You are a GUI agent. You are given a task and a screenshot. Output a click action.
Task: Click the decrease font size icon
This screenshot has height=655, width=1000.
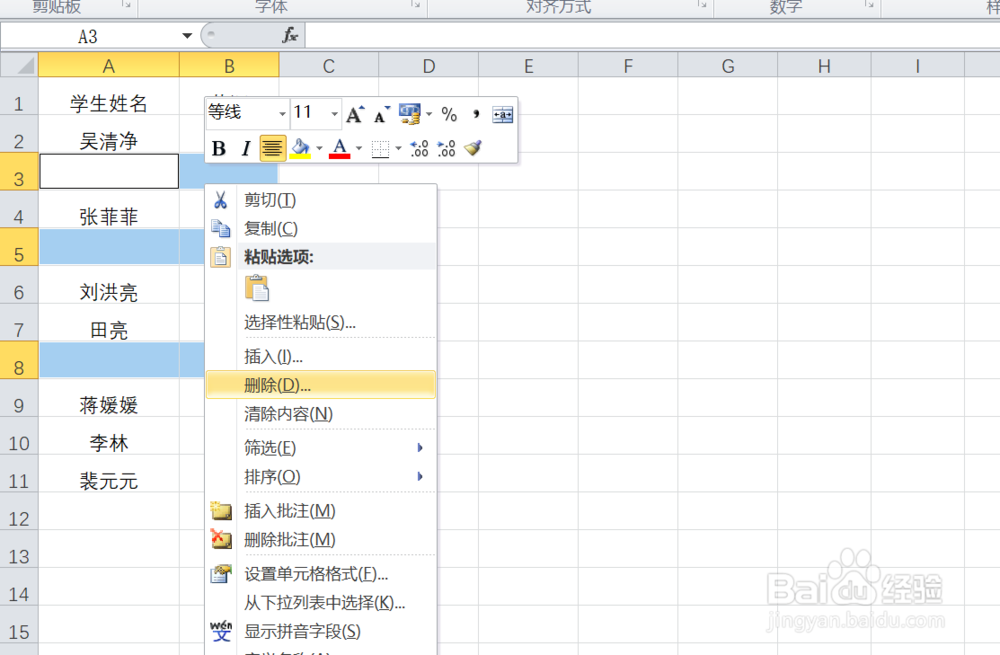[x=380, y=113]
